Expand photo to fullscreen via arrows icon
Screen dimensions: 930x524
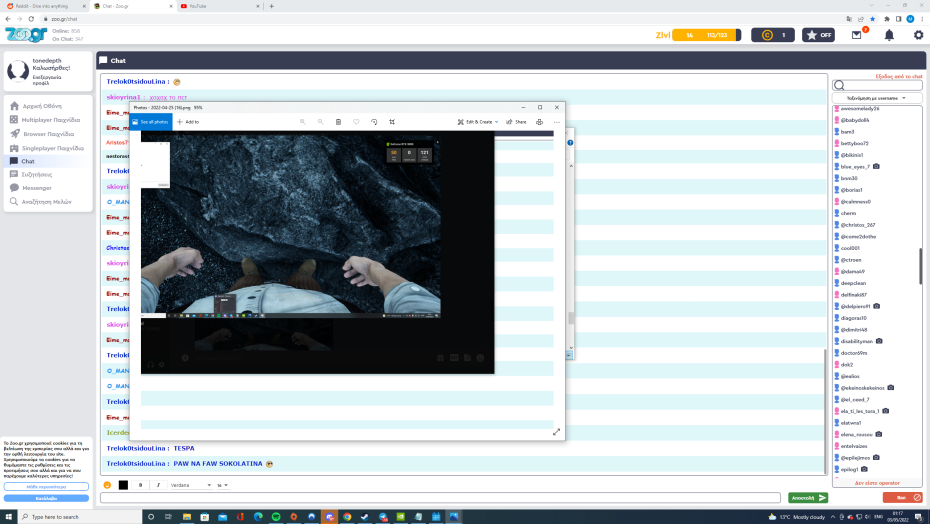tap(557, 432)
